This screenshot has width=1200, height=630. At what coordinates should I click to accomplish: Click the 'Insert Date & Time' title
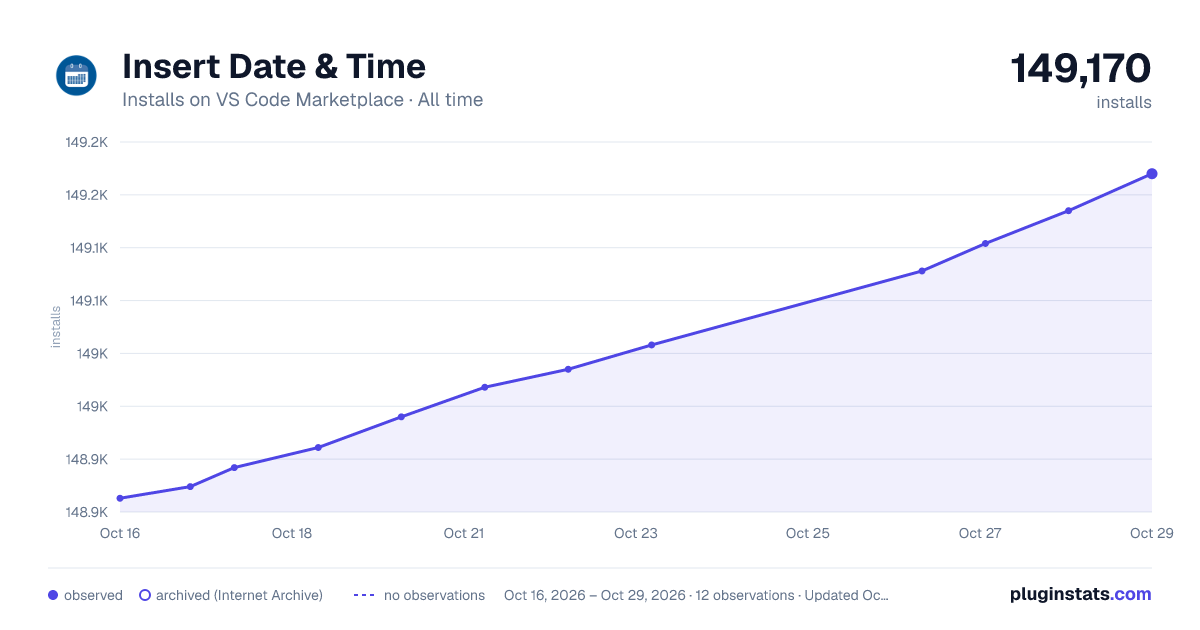tap(274, 67)
